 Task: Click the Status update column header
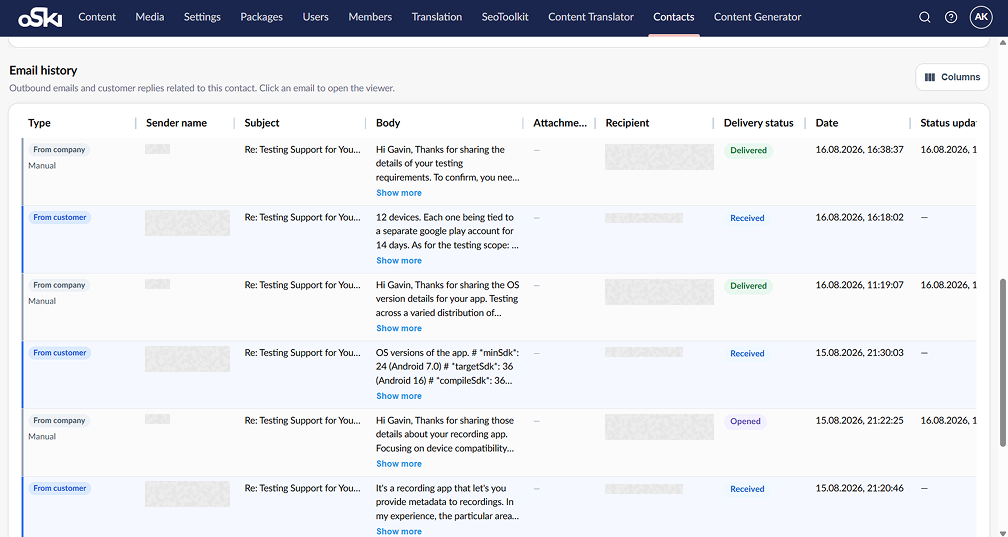[x=948, y=123]
